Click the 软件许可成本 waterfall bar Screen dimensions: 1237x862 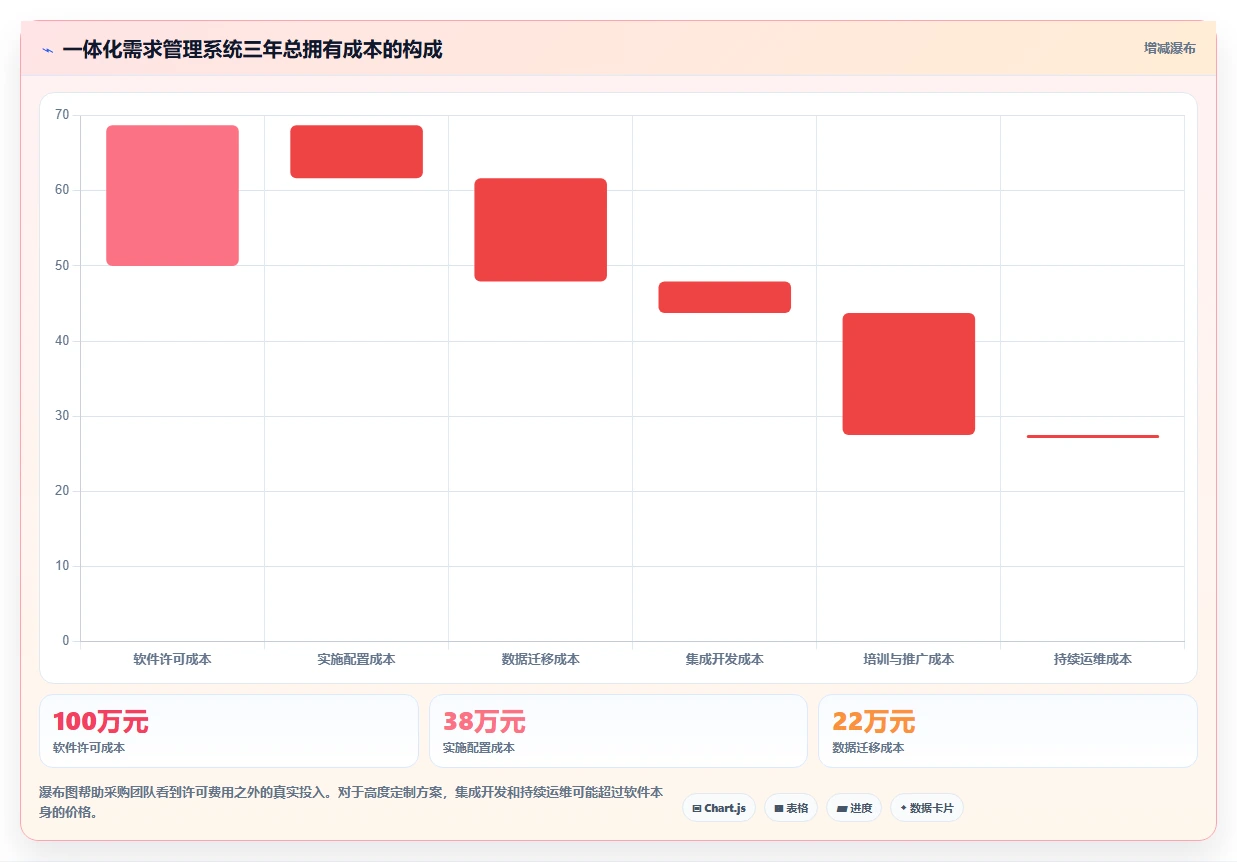click(x=172, y=196)
